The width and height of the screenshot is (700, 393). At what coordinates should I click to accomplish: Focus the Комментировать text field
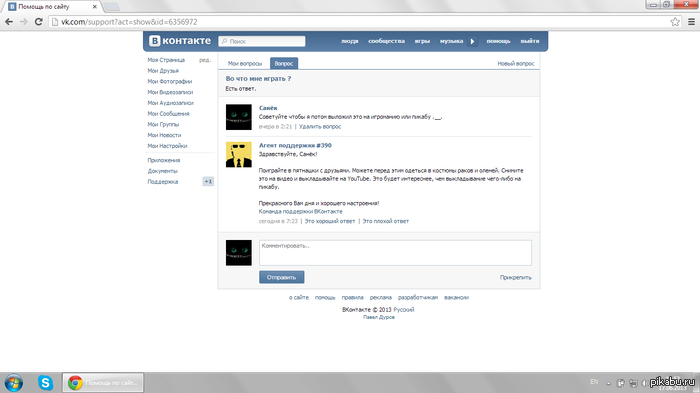pyautogui.click(x=396, y=253)
